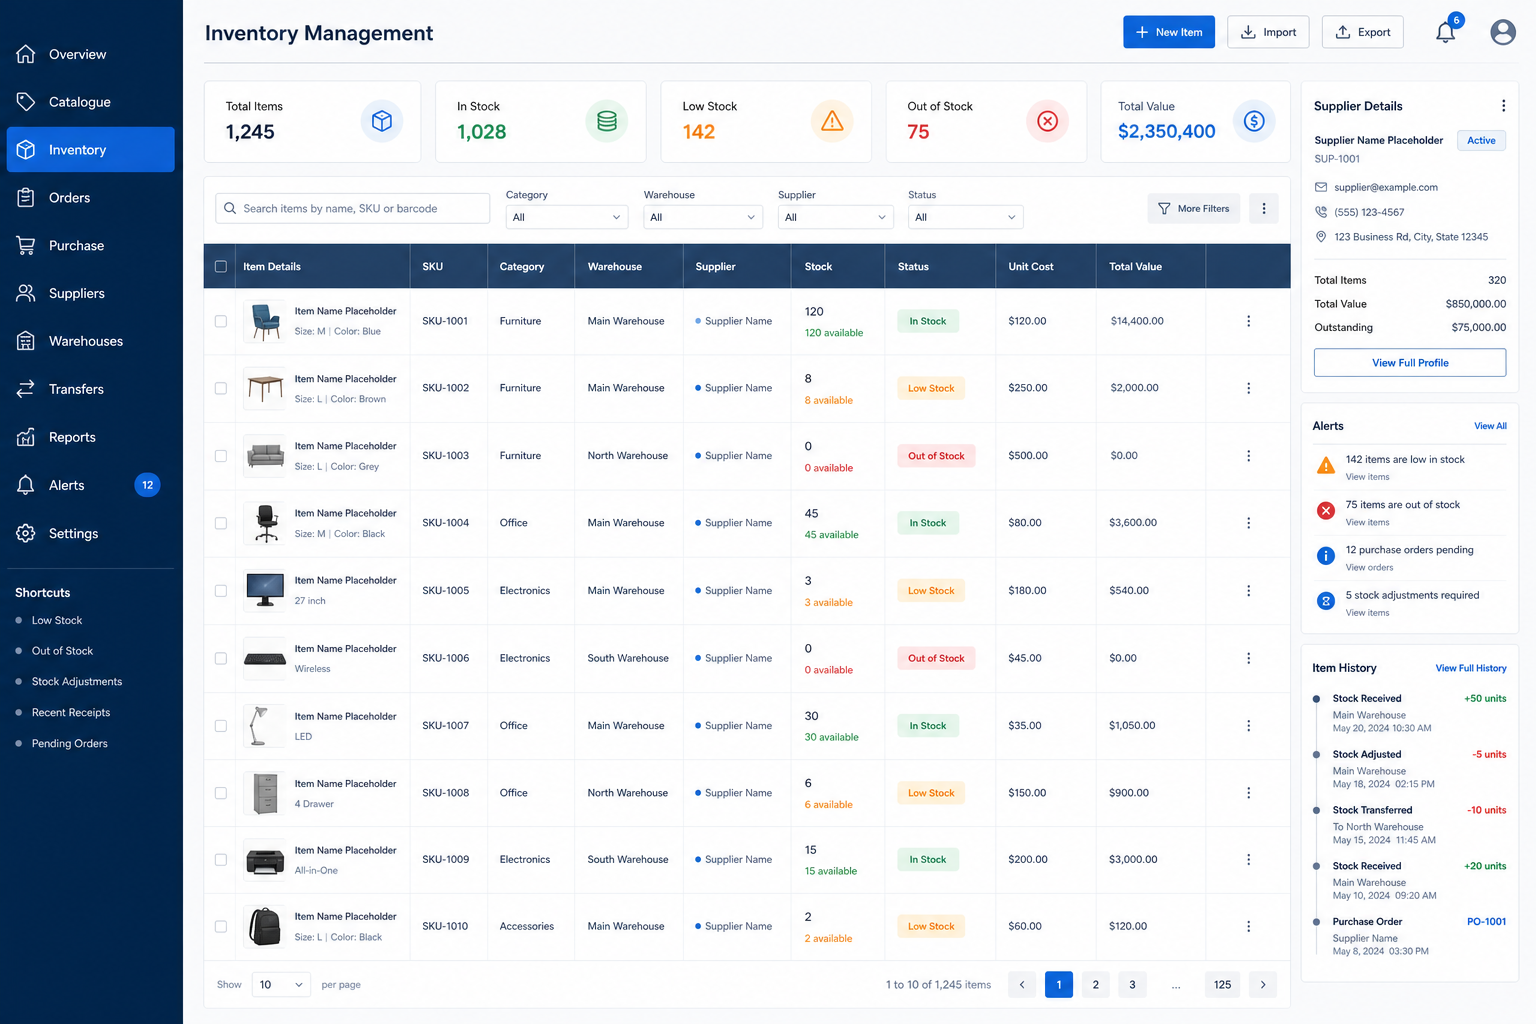Open Settings in the sidebar
1536x1024 pixels.
91,533
